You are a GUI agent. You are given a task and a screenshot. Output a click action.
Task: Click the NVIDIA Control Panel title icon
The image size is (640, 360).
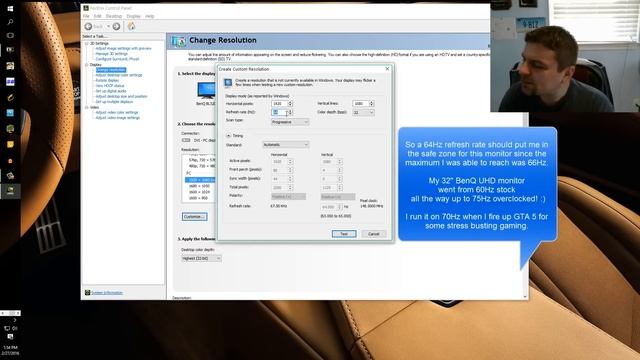tap(86, 8)
